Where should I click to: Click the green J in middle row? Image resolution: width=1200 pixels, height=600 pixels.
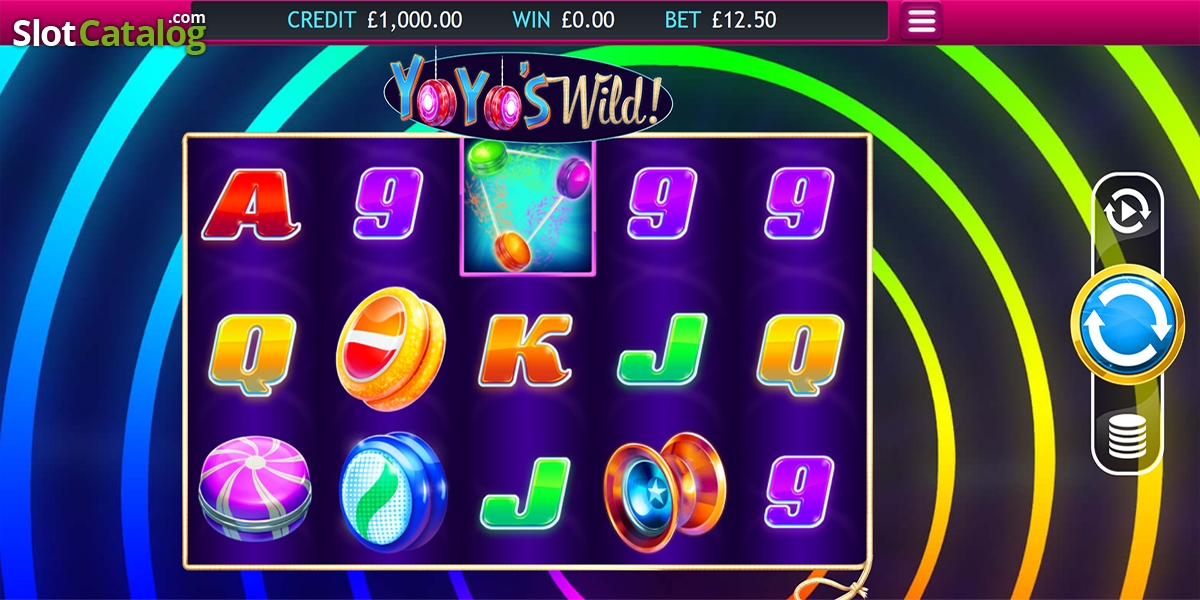pos(662,350)
